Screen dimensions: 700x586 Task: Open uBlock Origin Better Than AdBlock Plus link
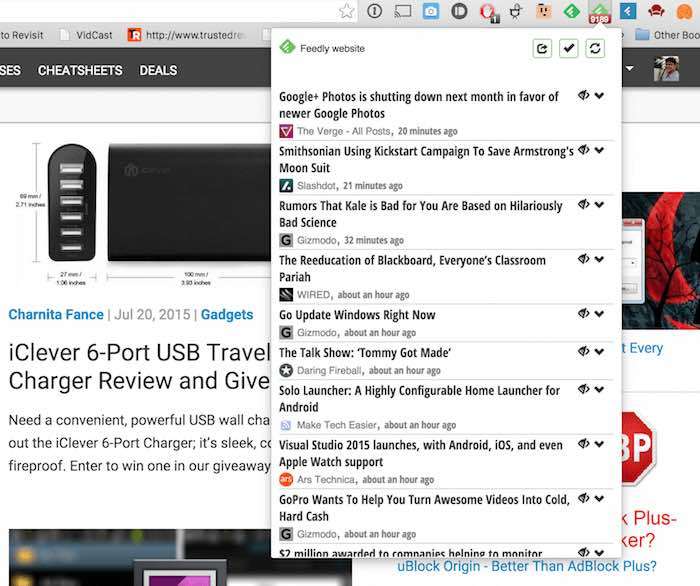[x=527, y=566]
